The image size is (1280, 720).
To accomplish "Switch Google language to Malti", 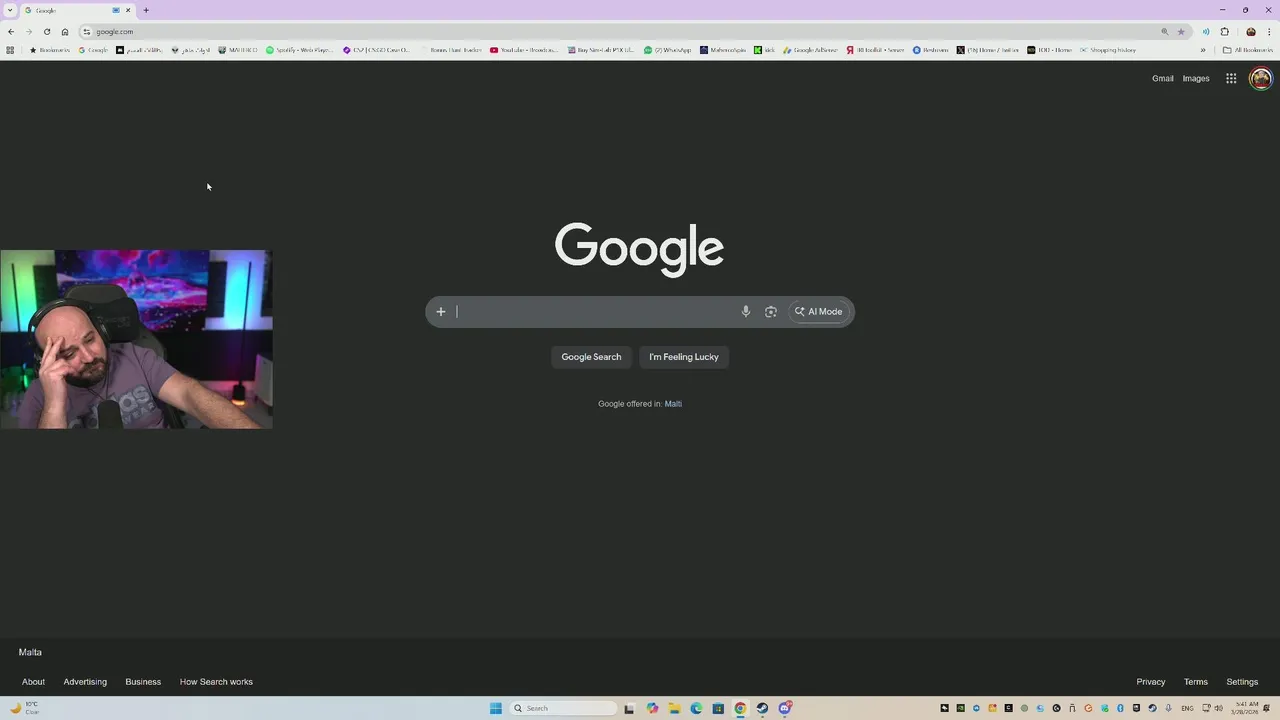I will pos(673,404).
